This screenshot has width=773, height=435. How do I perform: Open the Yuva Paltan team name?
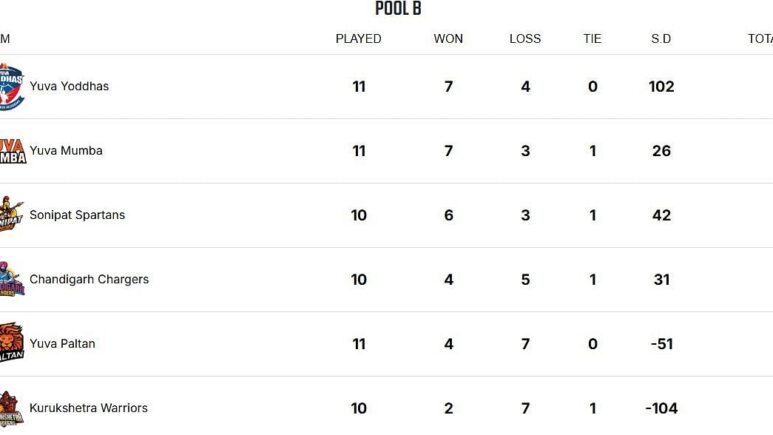pos(62,344)
